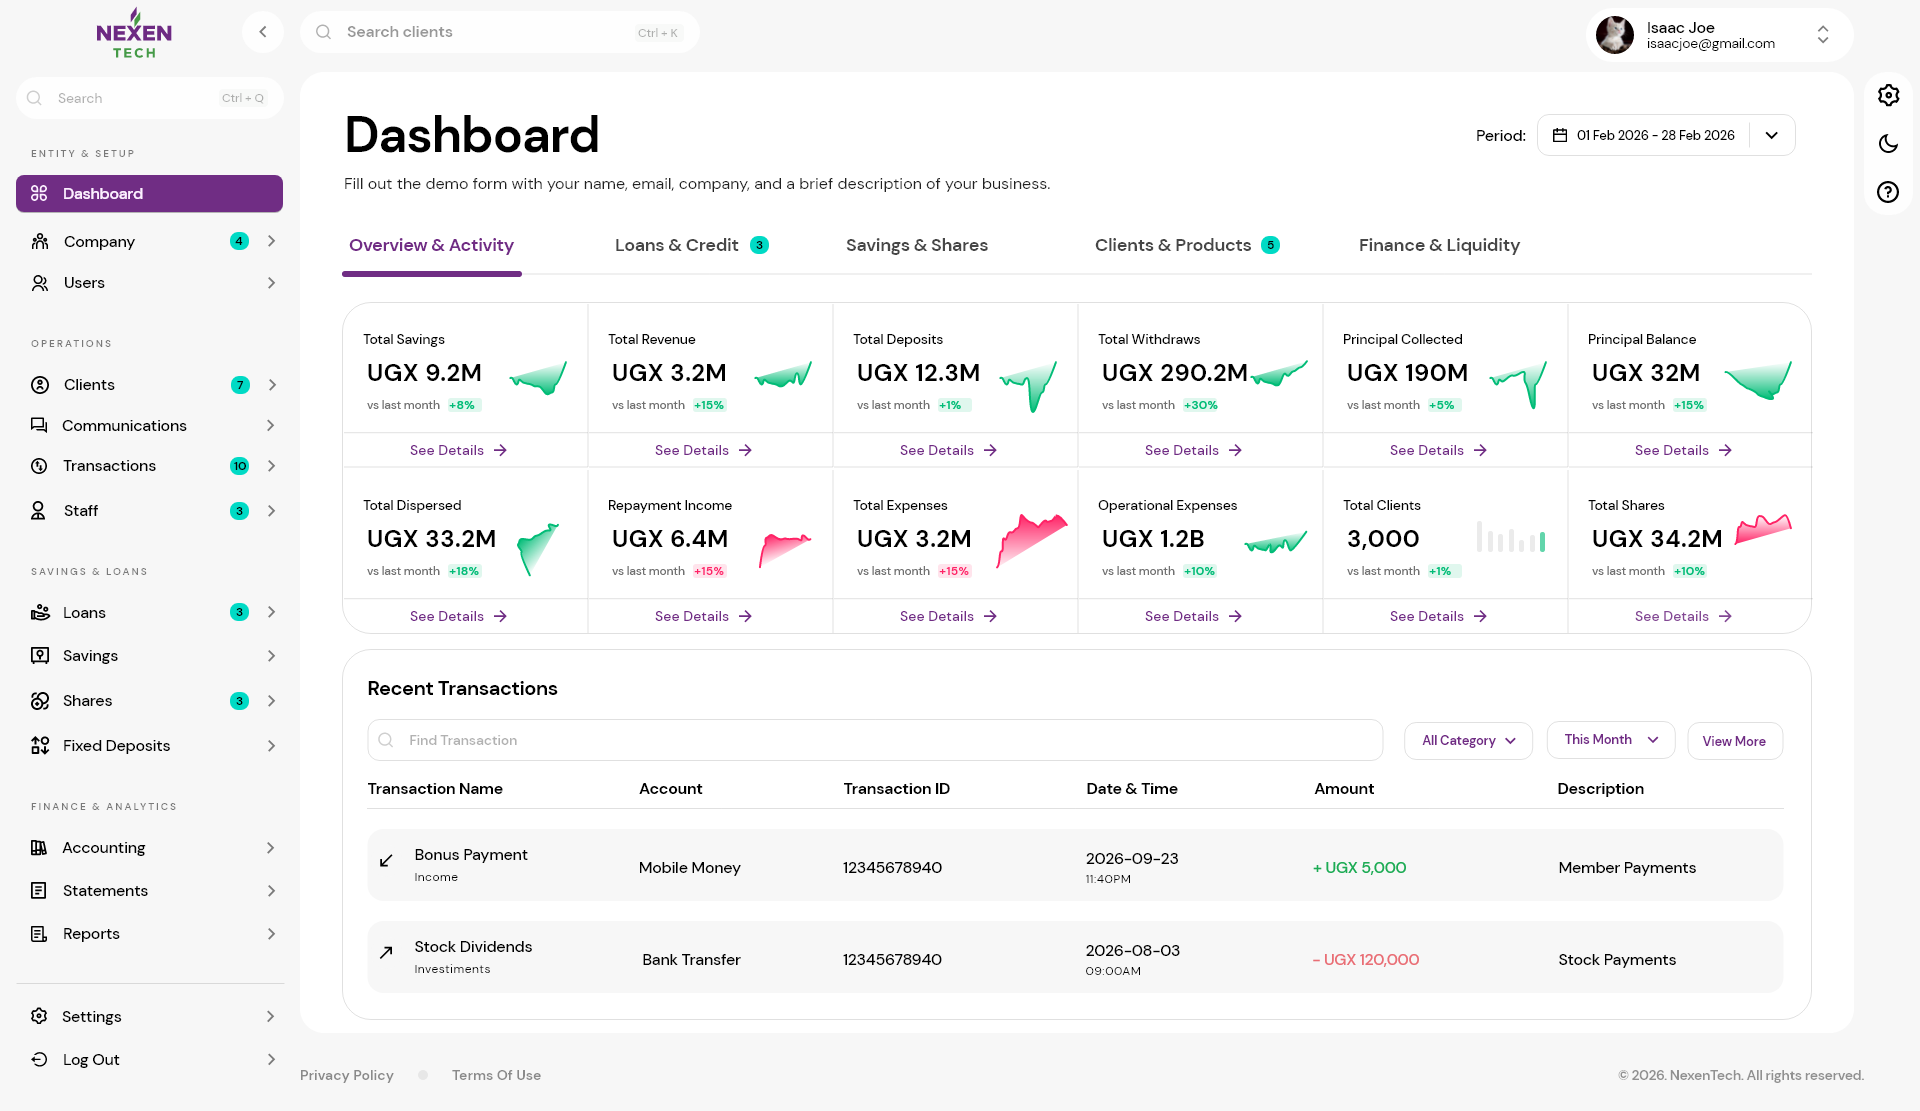Open the Savings & Shares tab
1920x1111 pixels.
916,245
